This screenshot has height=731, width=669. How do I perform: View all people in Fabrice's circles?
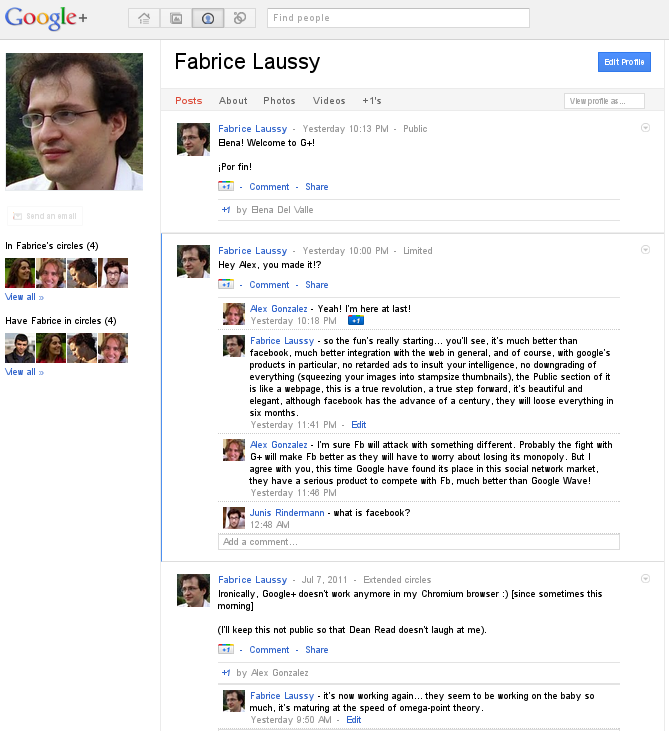[24, 297]
